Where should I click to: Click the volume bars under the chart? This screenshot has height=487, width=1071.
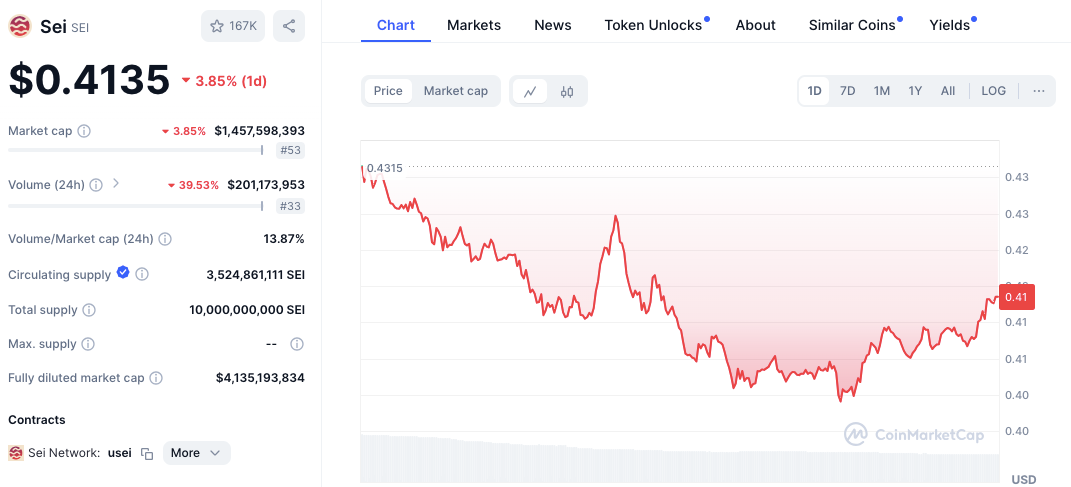coord(680,458)
